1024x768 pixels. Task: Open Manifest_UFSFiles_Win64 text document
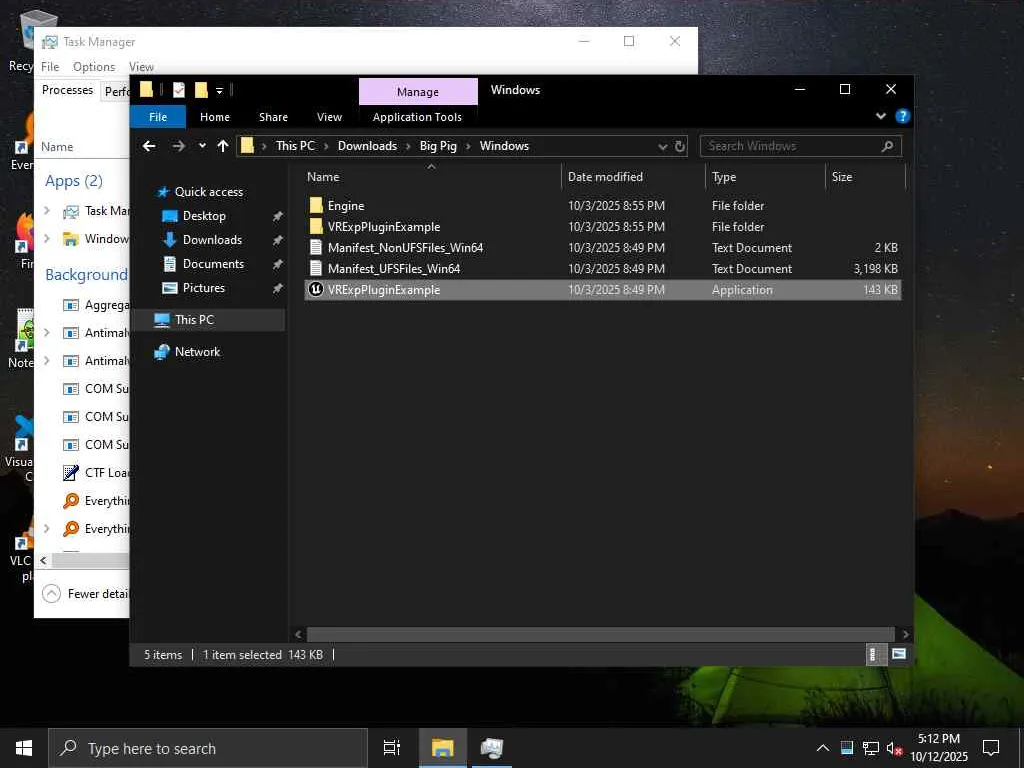[x=602, y=268]
